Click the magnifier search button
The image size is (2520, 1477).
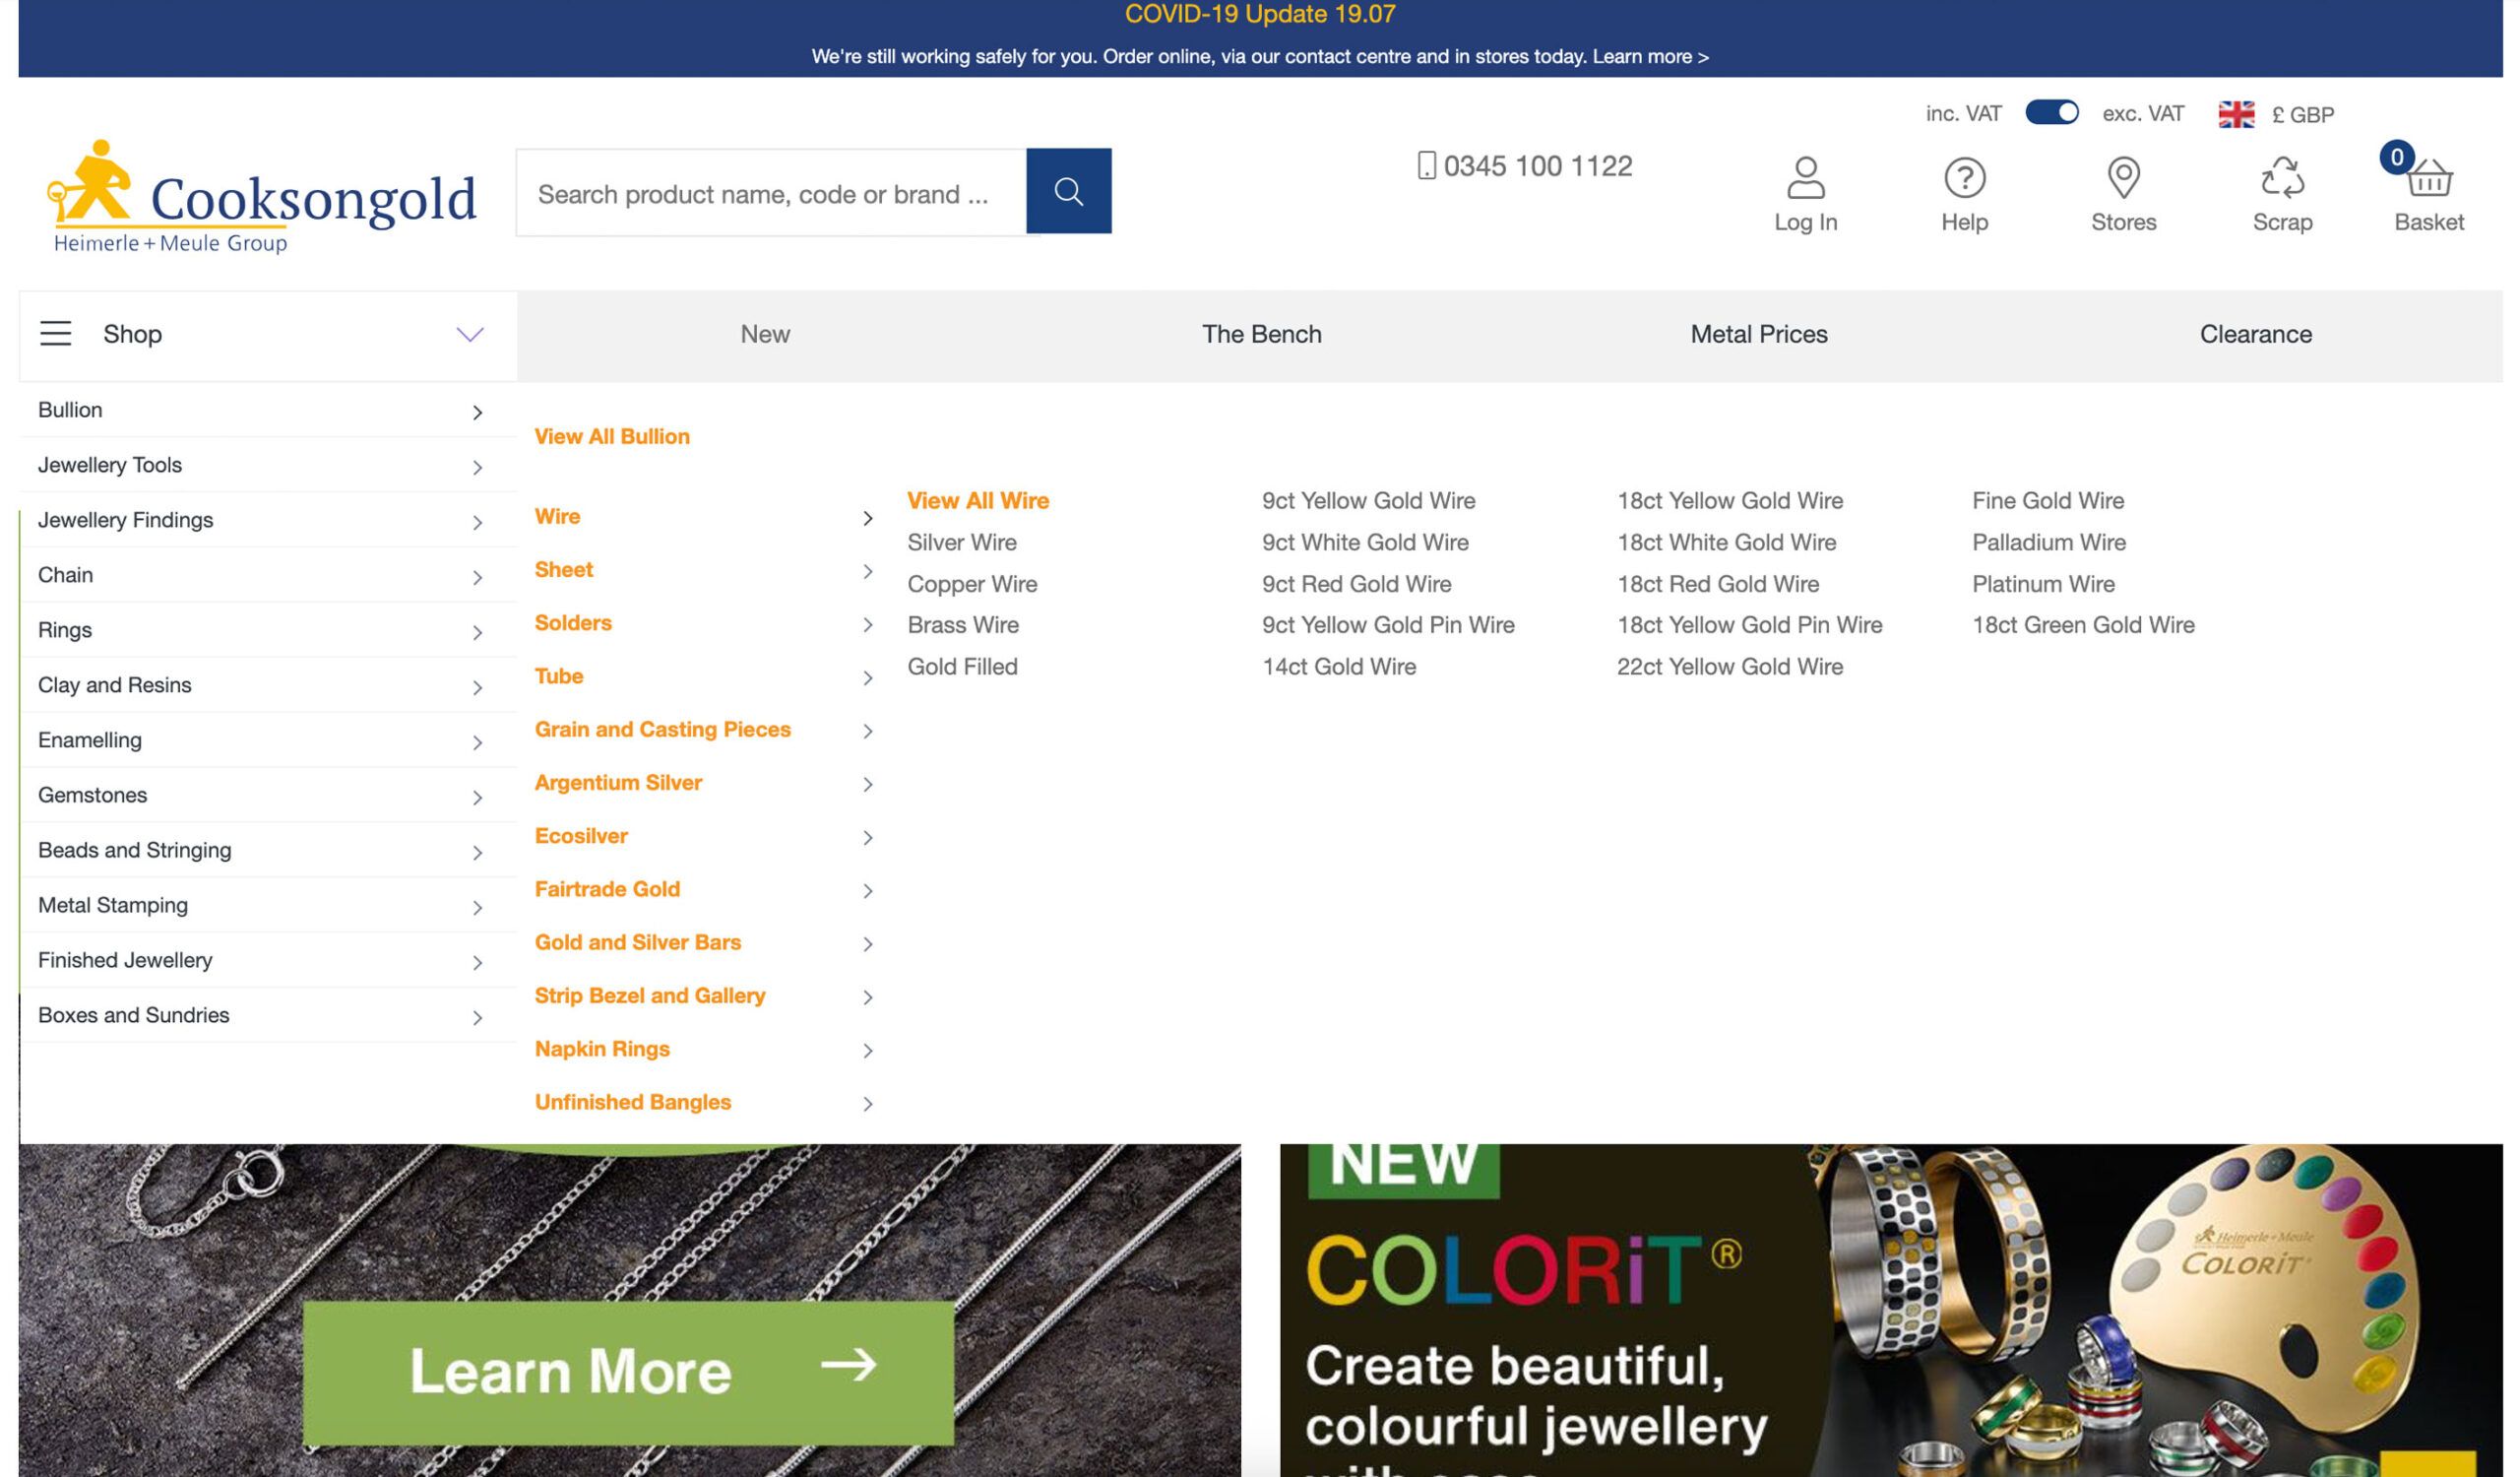[x=1068, y=191]
